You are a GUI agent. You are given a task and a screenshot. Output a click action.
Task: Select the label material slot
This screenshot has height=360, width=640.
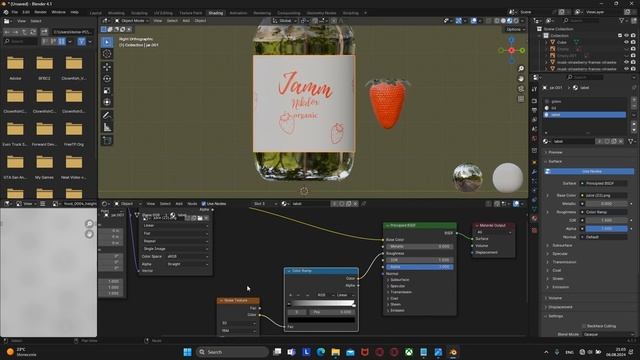(x=584, y=115)
